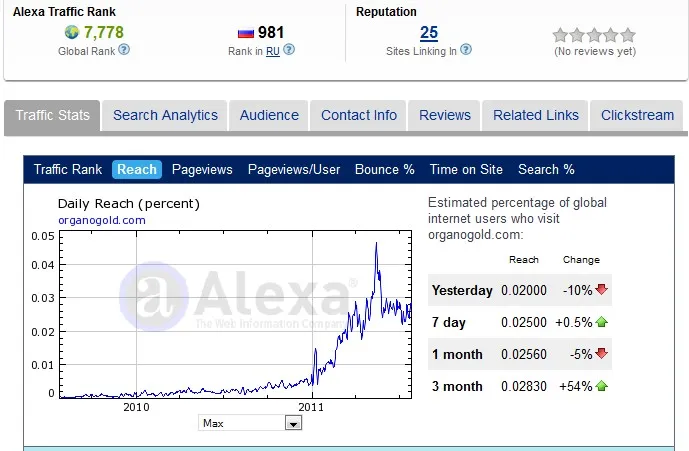Select the Search % chart tab
Image resolution: width=689 pixels, height=451 pixels.
[546, 170]
